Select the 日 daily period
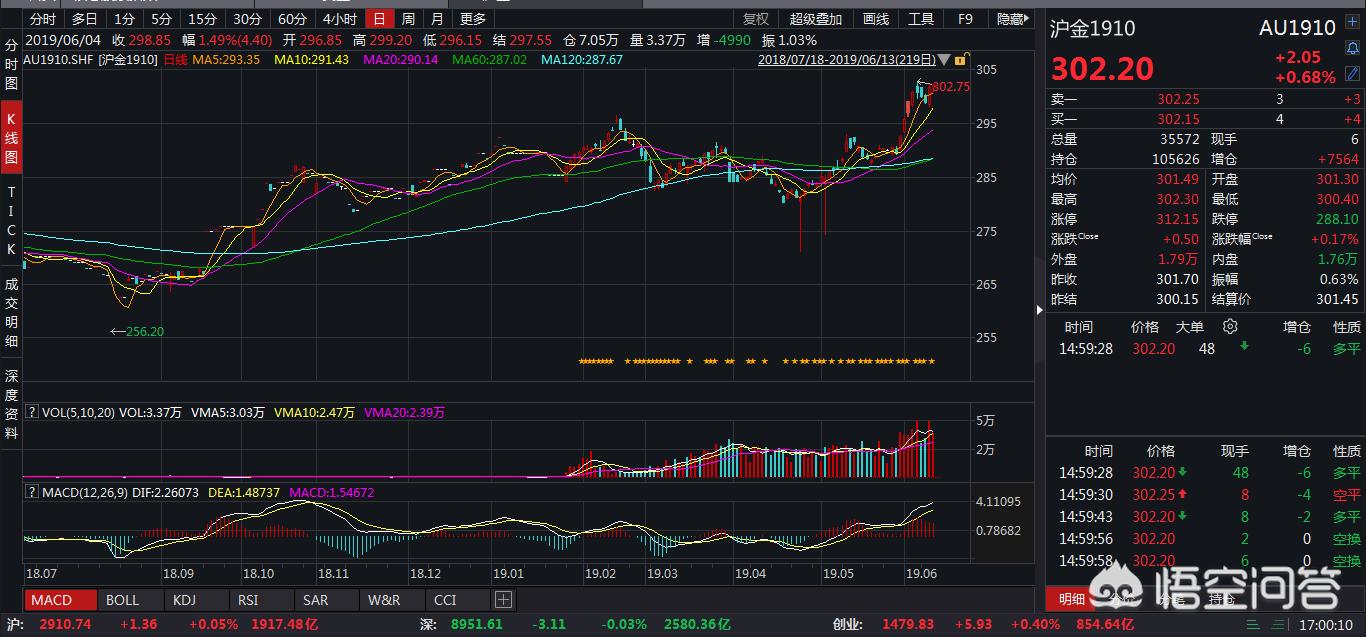 380,19
